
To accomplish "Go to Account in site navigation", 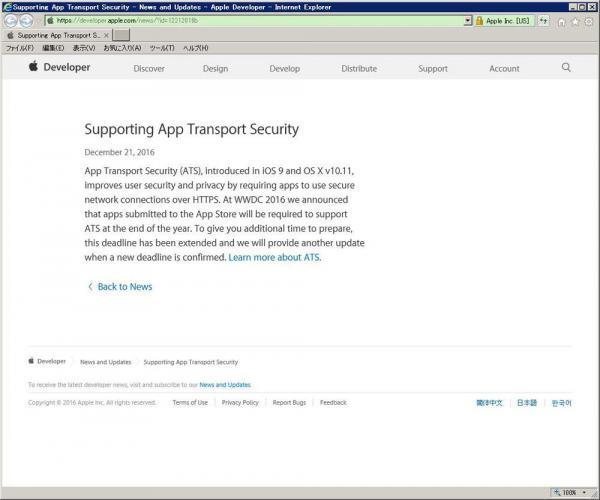I will click(504, 68).
